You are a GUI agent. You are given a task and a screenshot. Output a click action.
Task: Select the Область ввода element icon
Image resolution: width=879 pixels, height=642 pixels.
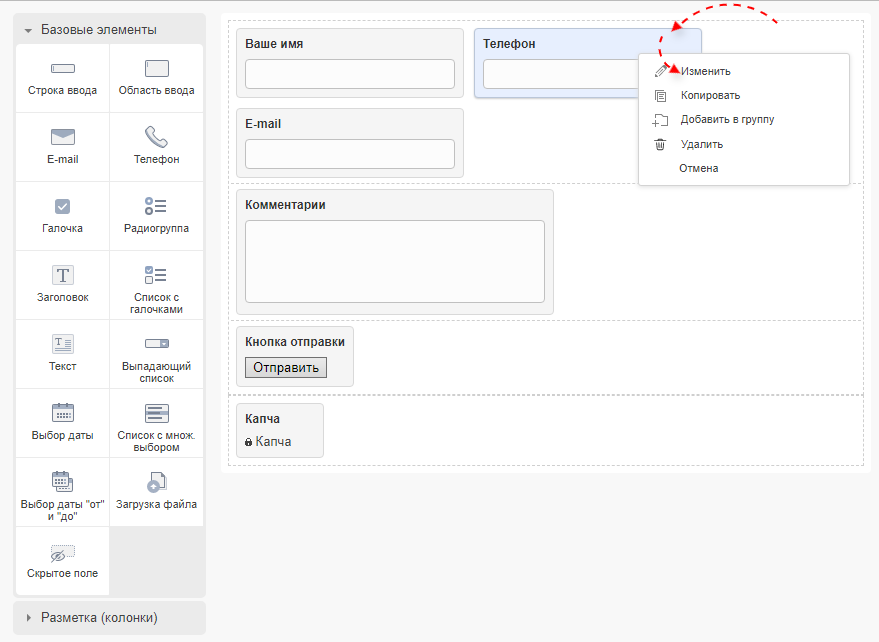click(156, 69)
